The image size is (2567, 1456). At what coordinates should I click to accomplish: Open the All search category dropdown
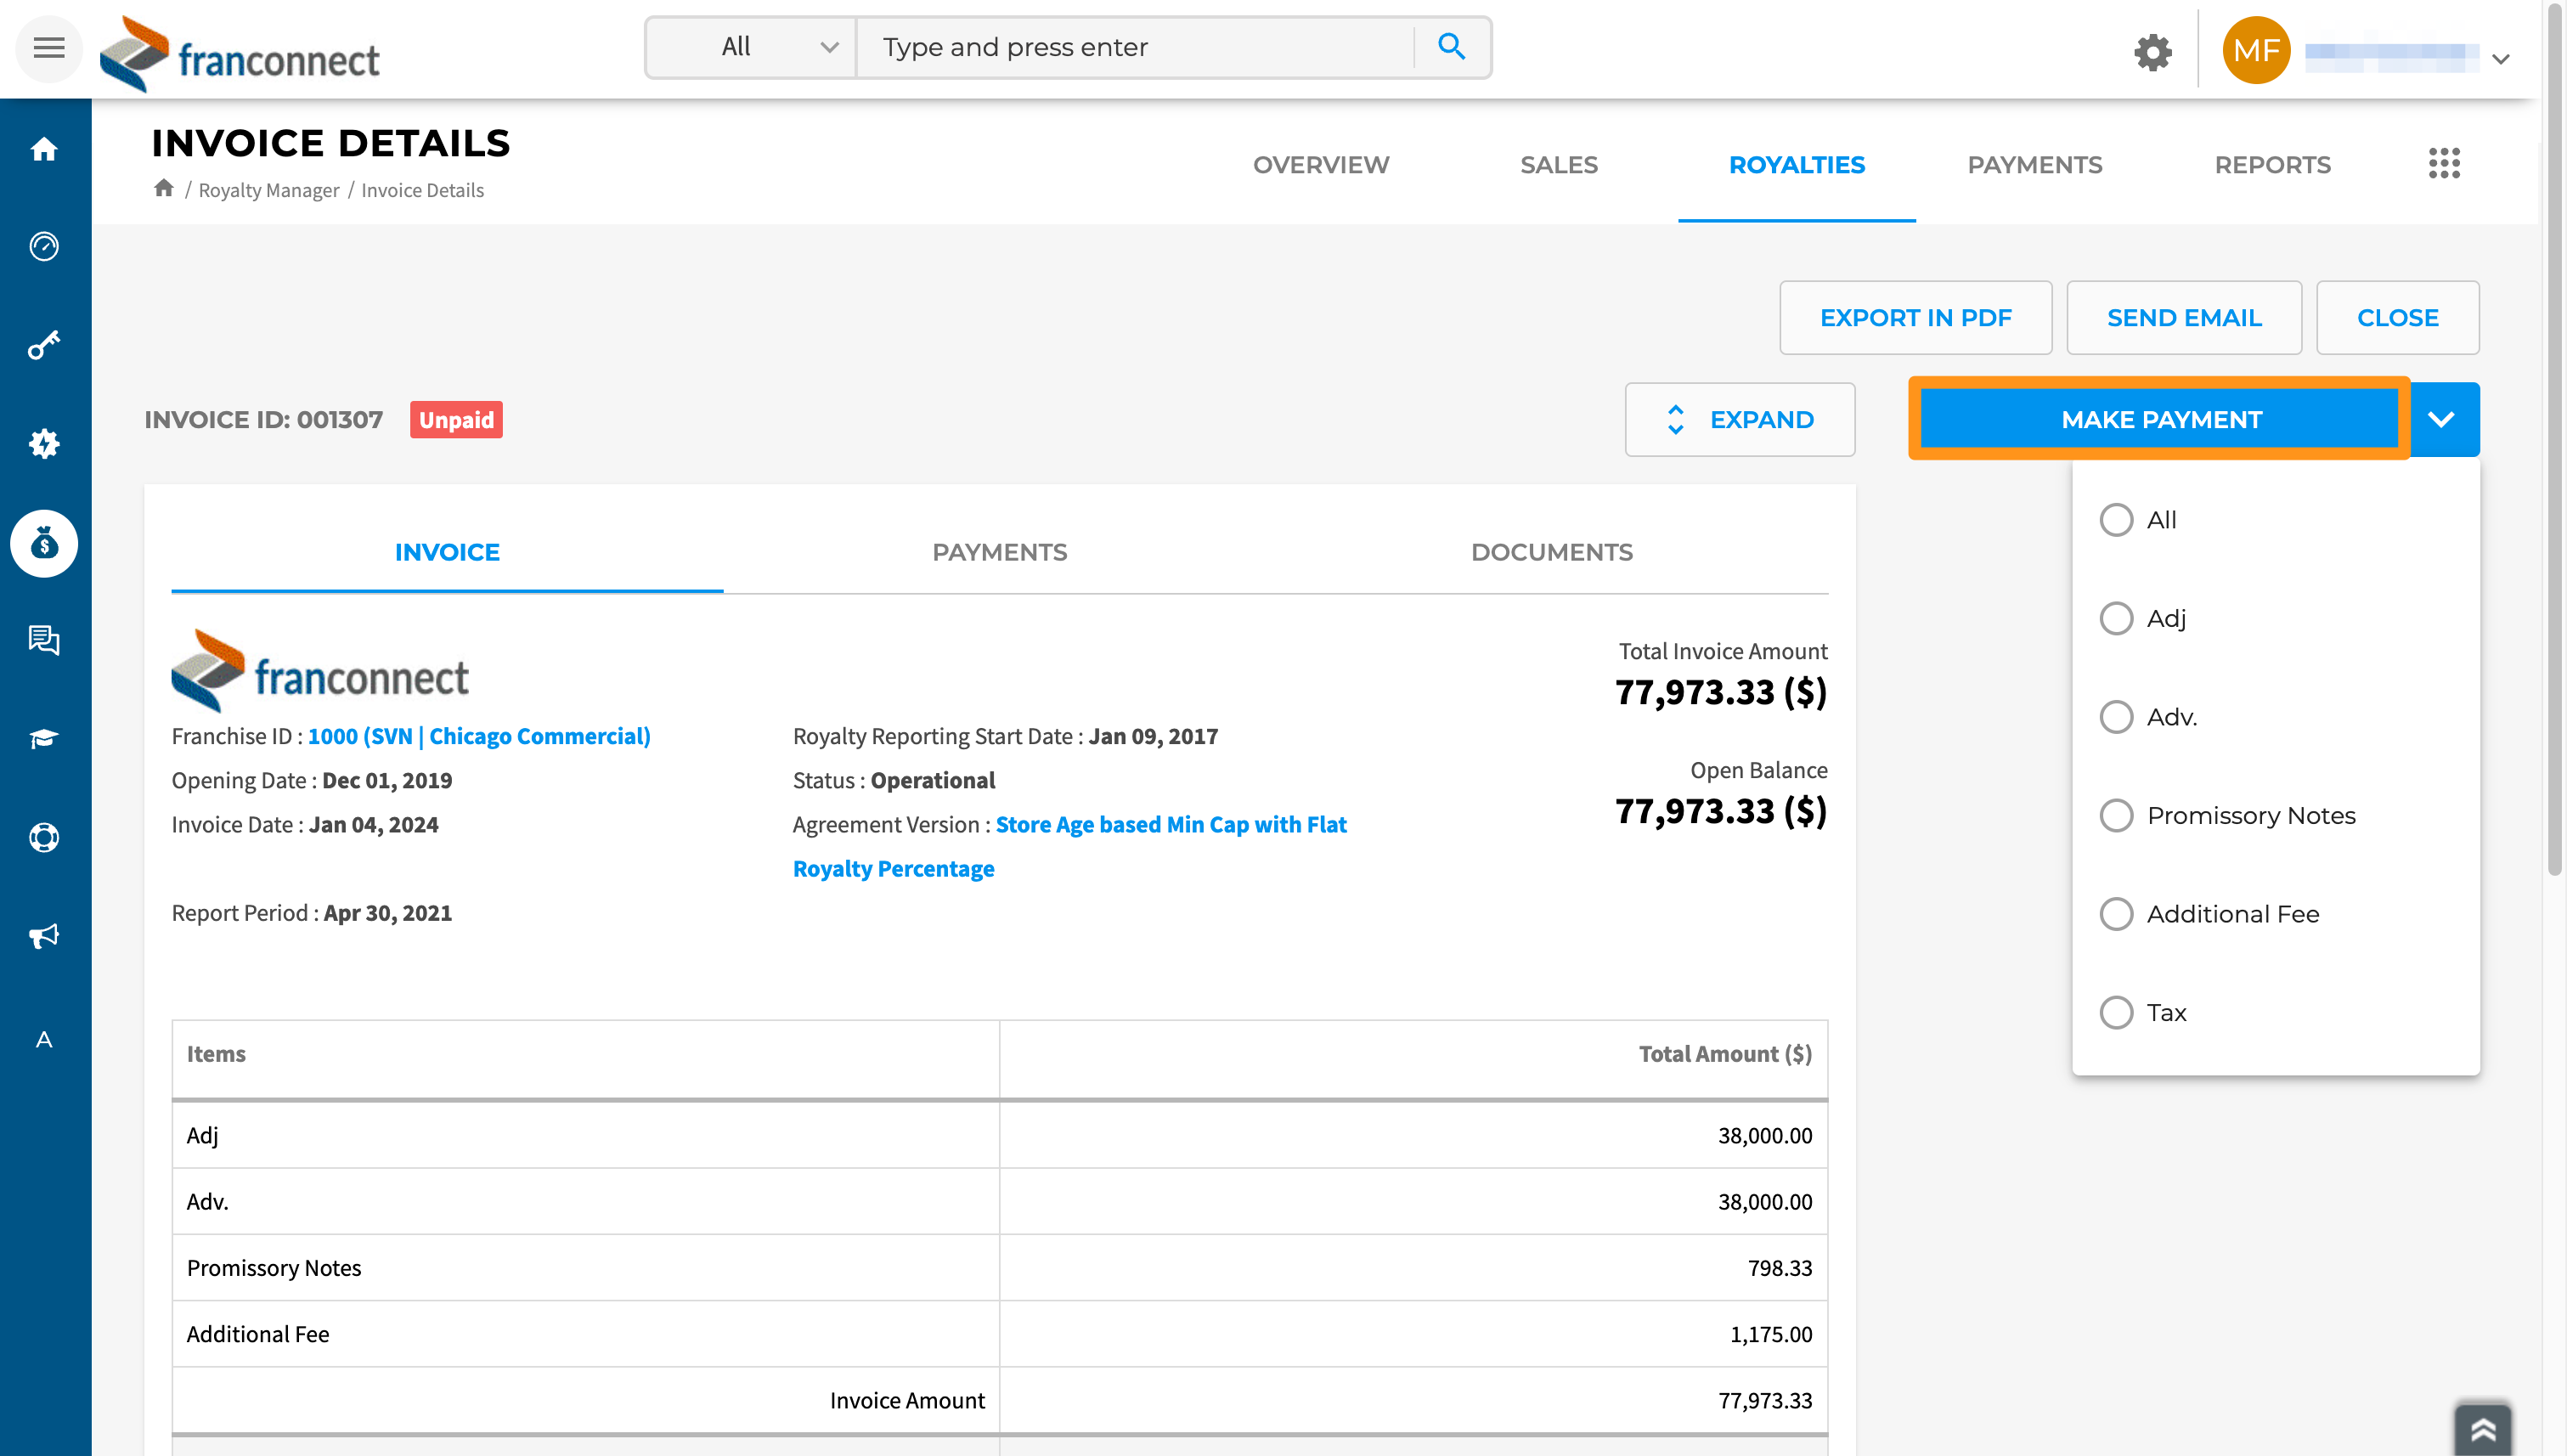(752, 47)
